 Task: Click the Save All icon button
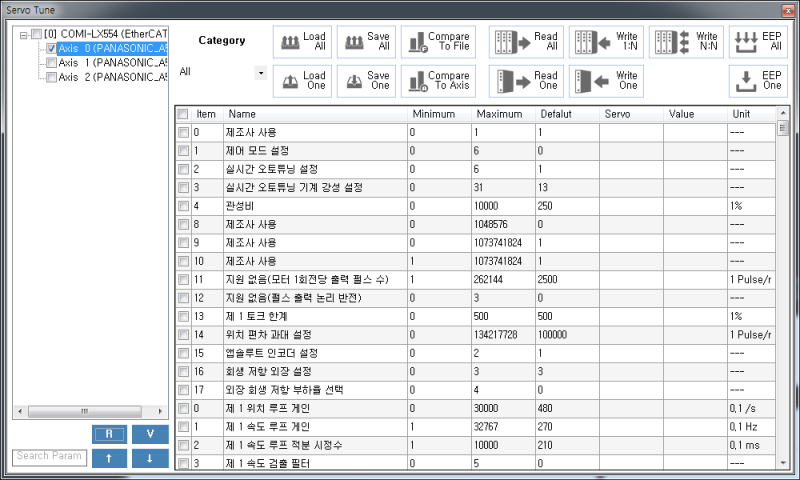pyautogui.click(x=366, y=41)
